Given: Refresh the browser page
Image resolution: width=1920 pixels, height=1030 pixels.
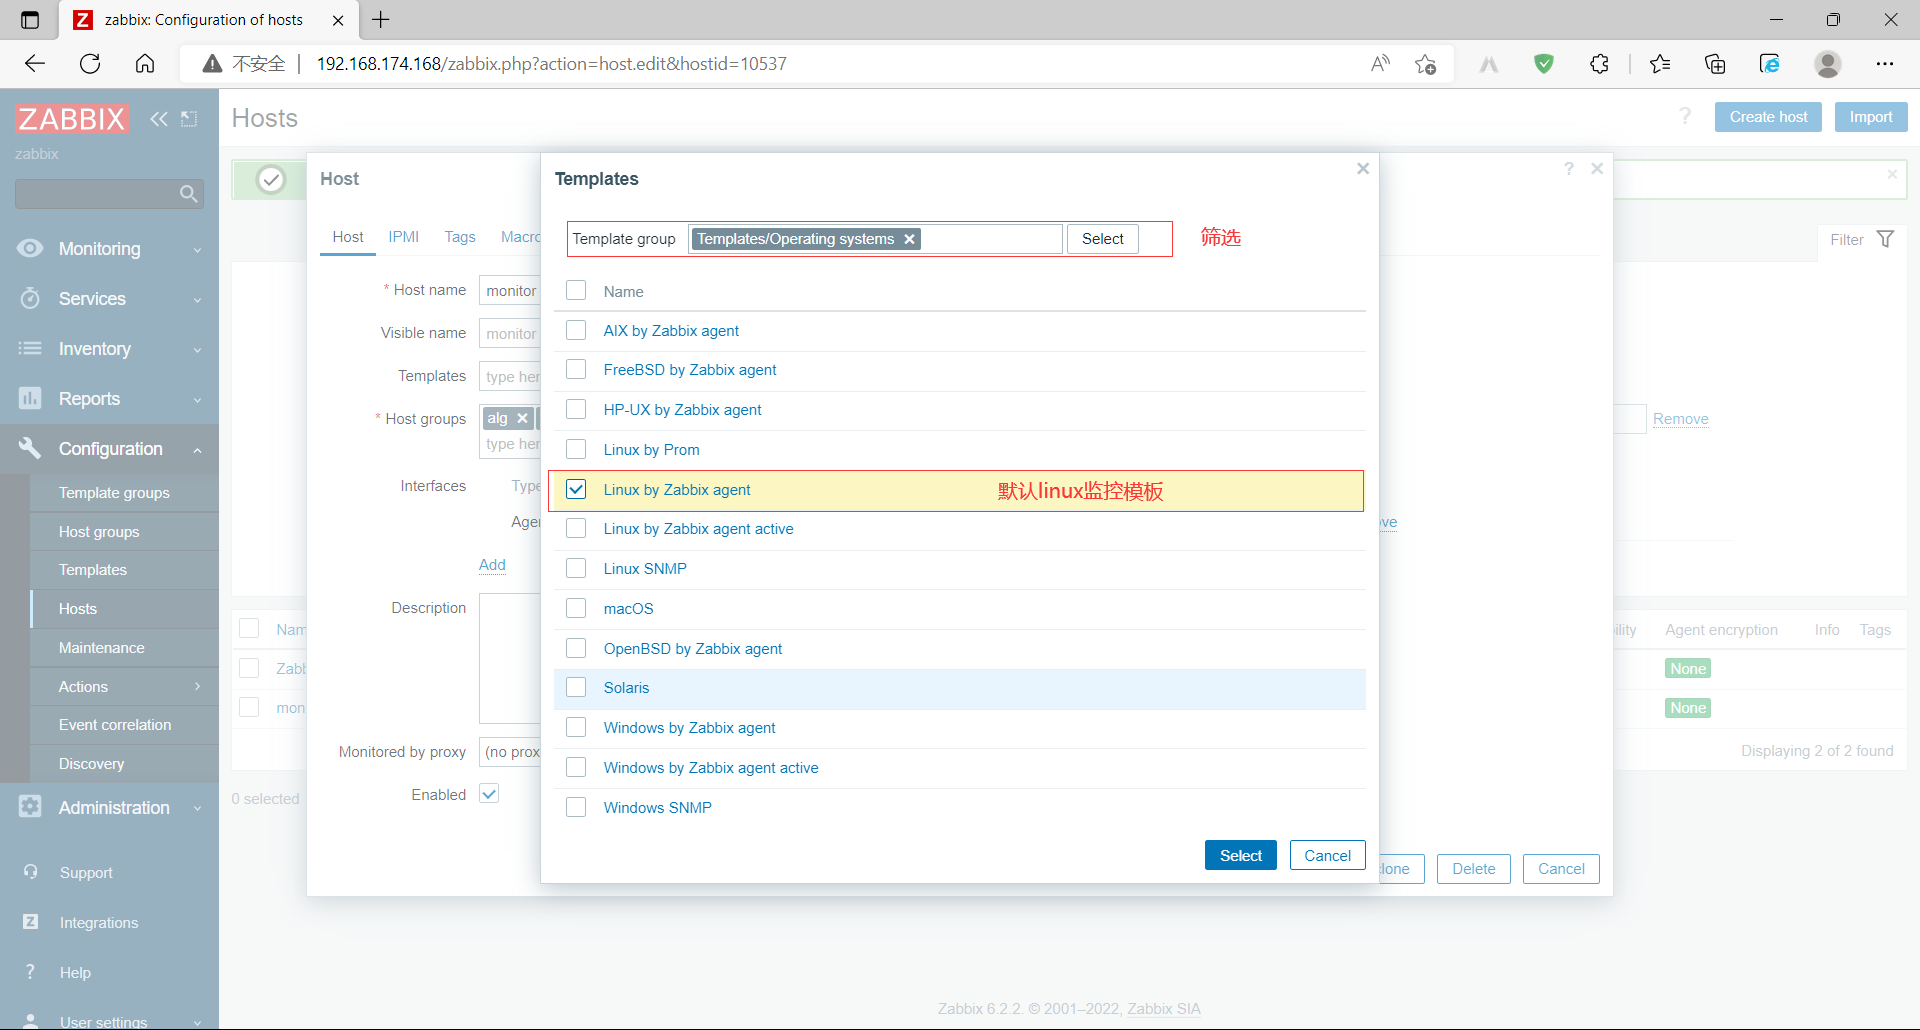Looking at the screenshot, I should tap(90, 64).
